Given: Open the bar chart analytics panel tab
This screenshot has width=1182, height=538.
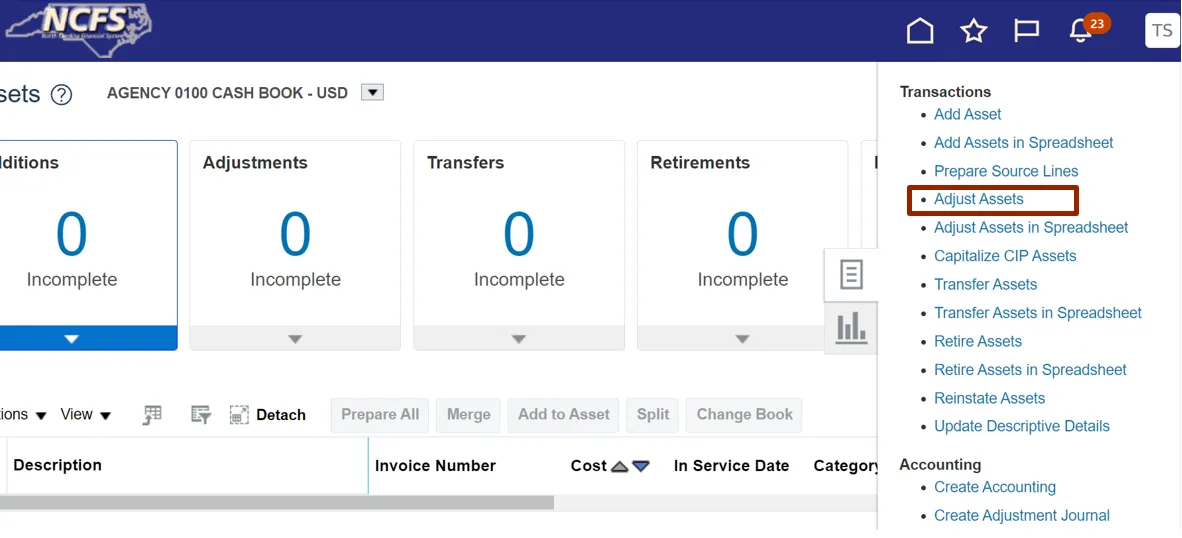Looking at the screenshot, I should click(851, 327).
